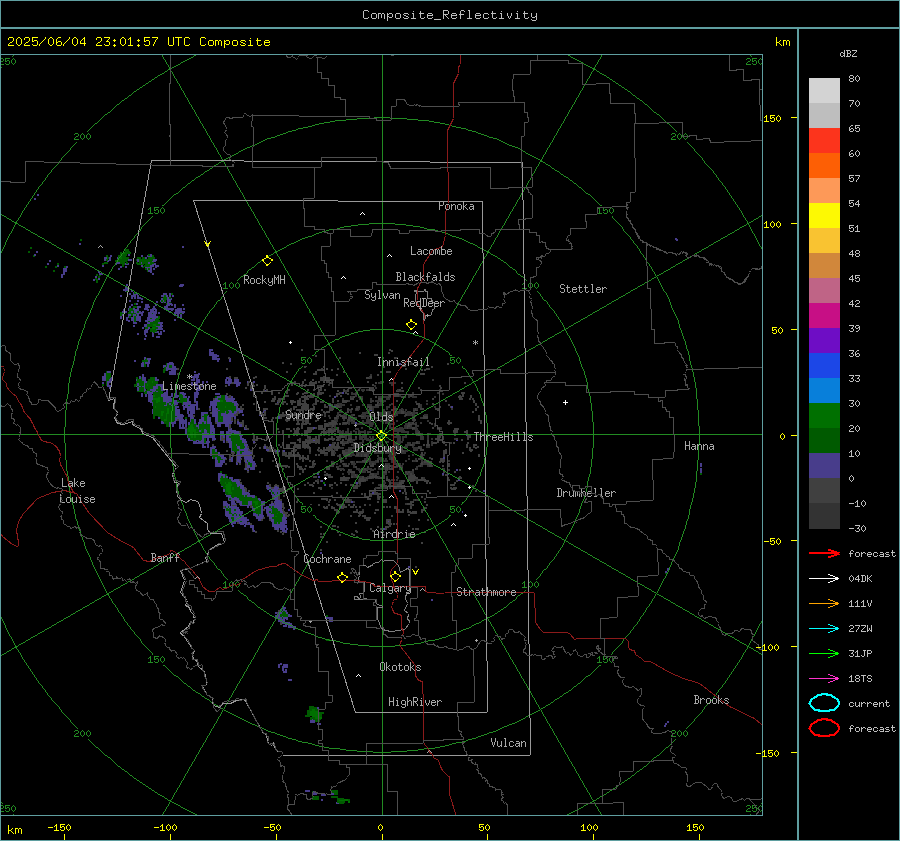Image resolution: width=900 pixels, height=841 pixels.
Task: Click the white 80 dBZ top swatch
Action: coord(824,91)
